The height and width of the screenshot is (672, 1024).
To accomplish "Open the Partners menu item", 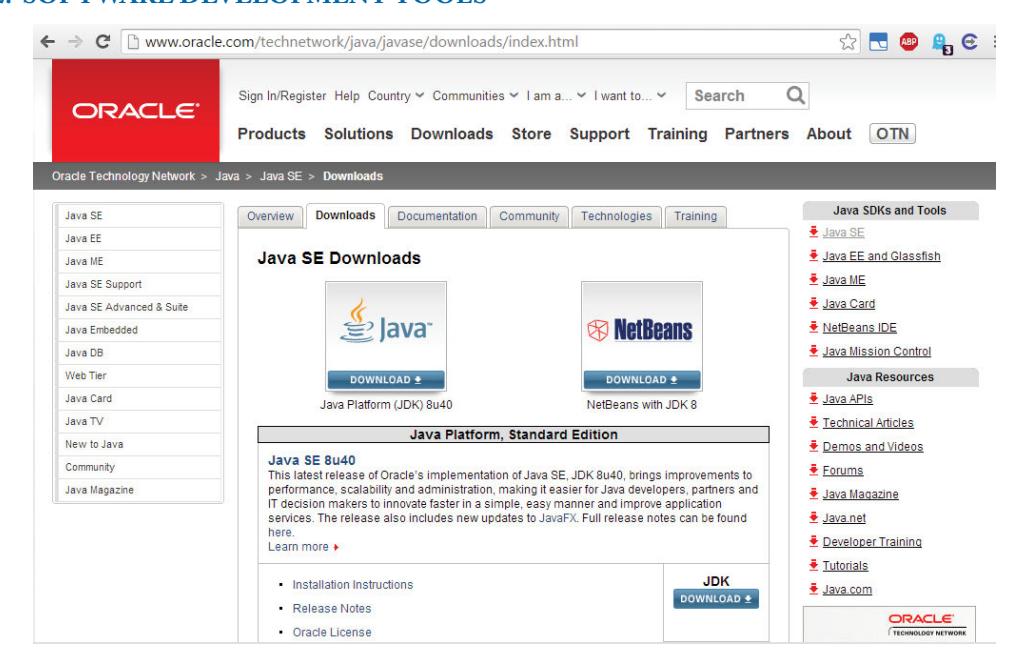I will pyautogui.click(x=756, y=134).
